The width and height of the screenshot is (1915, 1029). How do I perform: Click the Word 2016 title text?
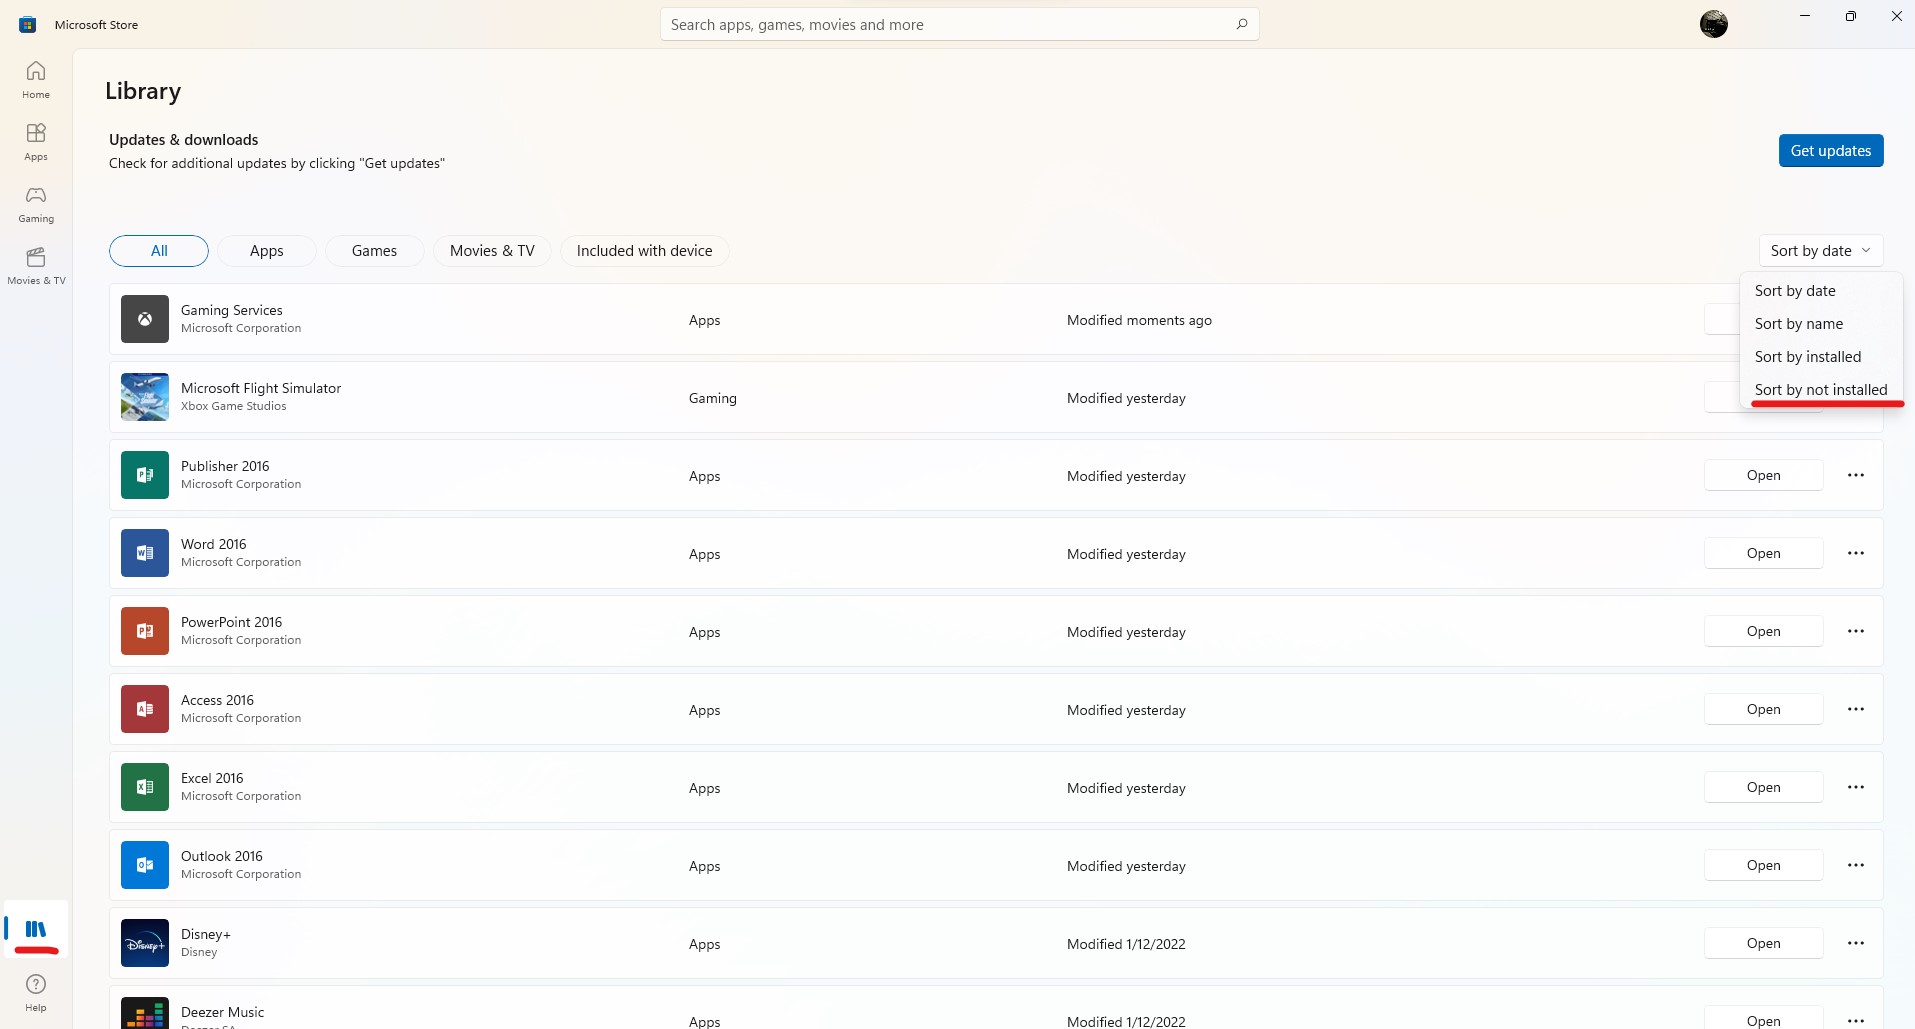click(x=213, y=544)
